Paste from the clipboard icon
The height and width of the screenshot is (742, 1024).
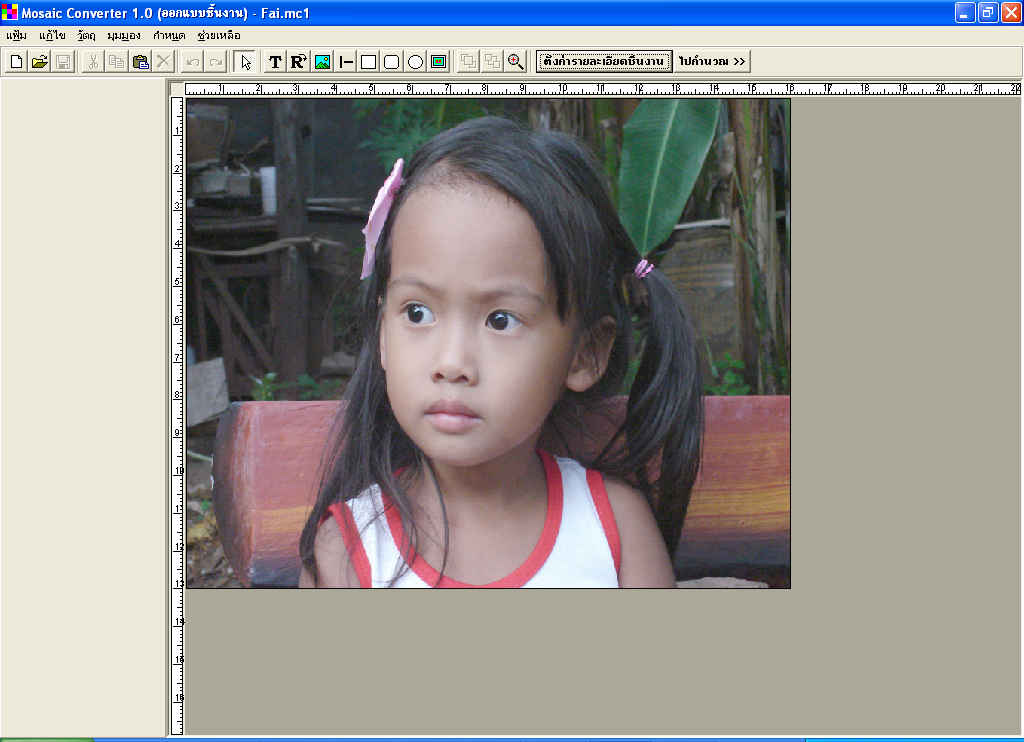[140, 62]
